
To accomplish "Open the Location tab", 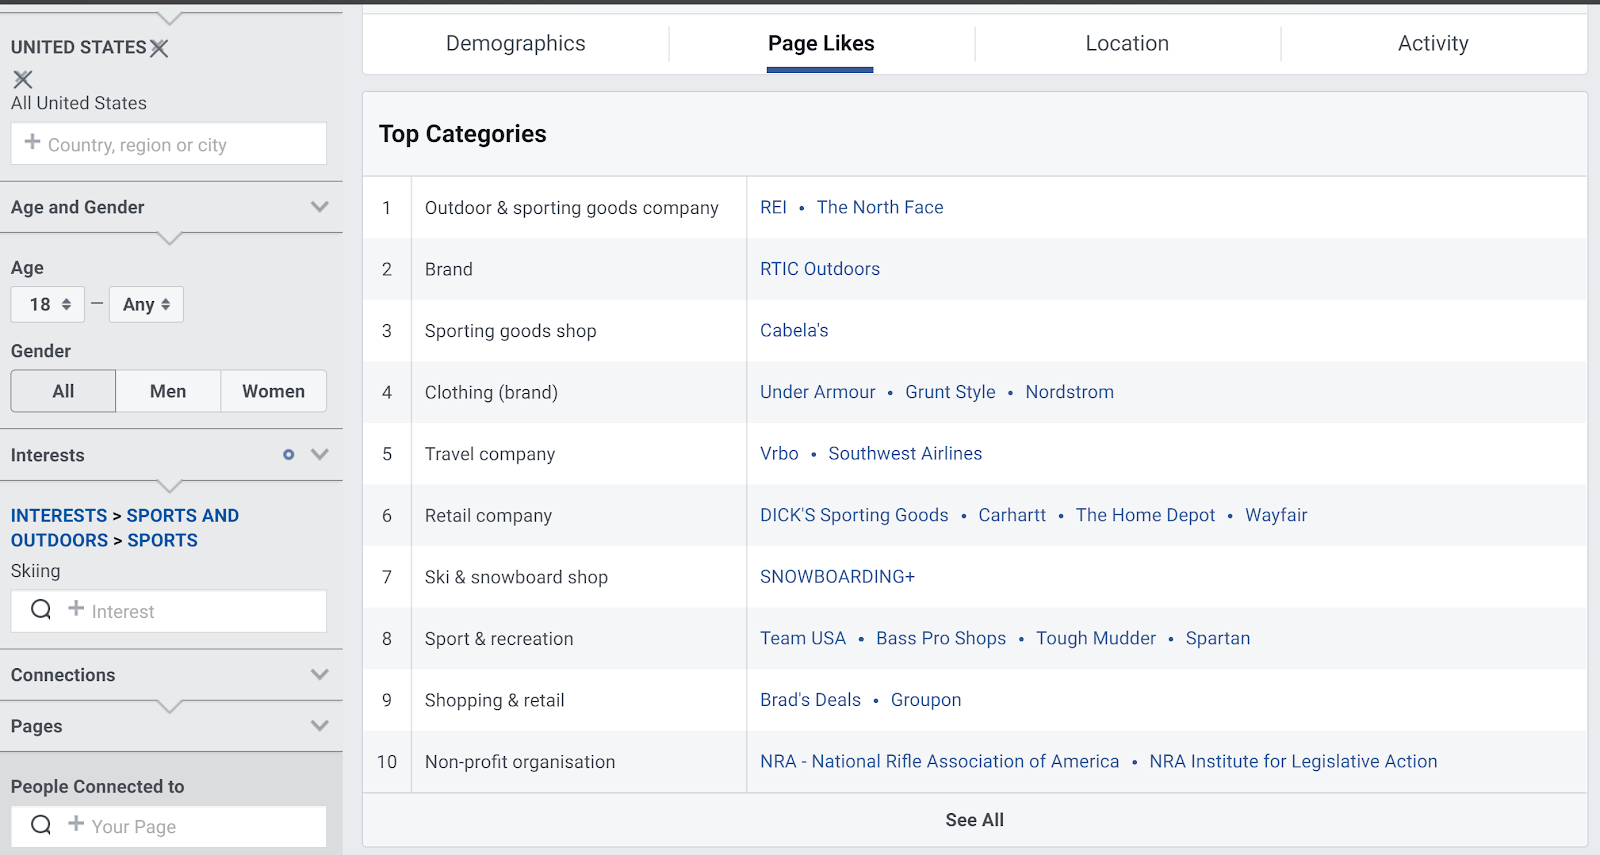I will 1127,44.
